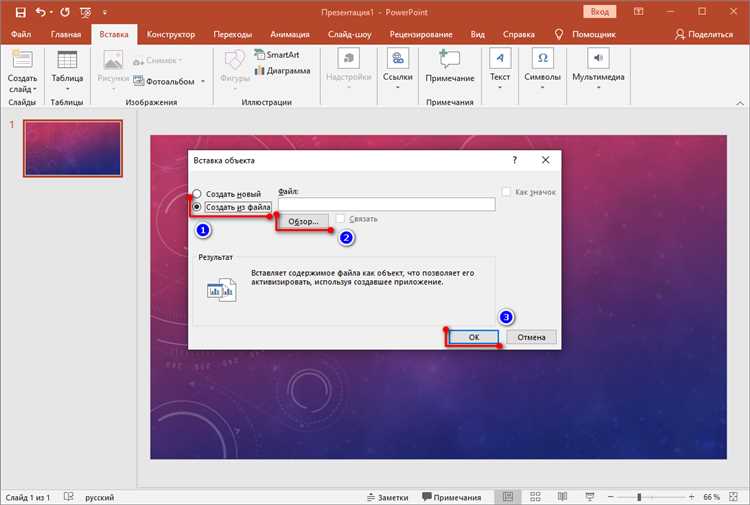Click the spelling check status icon
The image size is (750, 505).
tap(69, 497)
